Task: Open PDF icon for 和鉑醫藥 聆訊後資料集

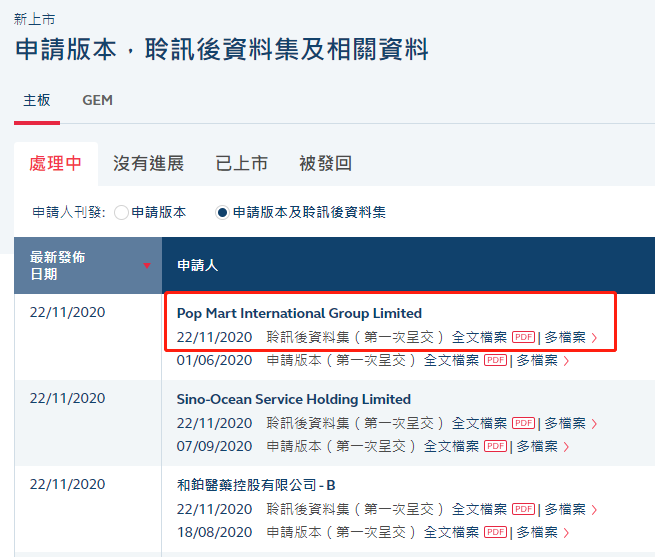Action: coord(523,510)
